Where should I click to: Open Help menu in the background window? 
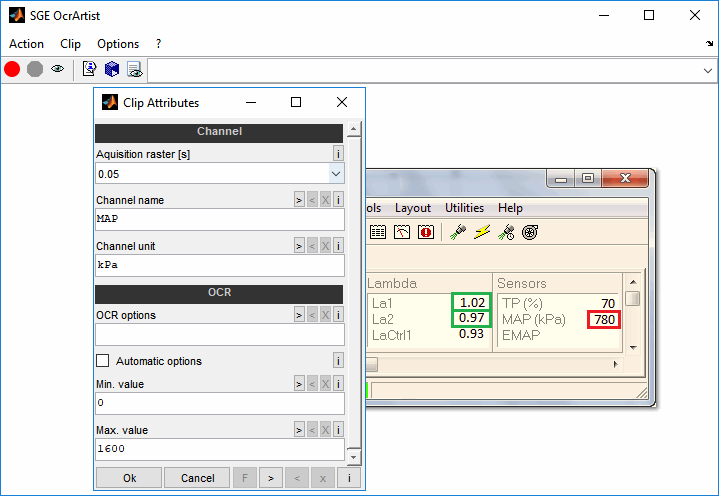coord(510,208)
